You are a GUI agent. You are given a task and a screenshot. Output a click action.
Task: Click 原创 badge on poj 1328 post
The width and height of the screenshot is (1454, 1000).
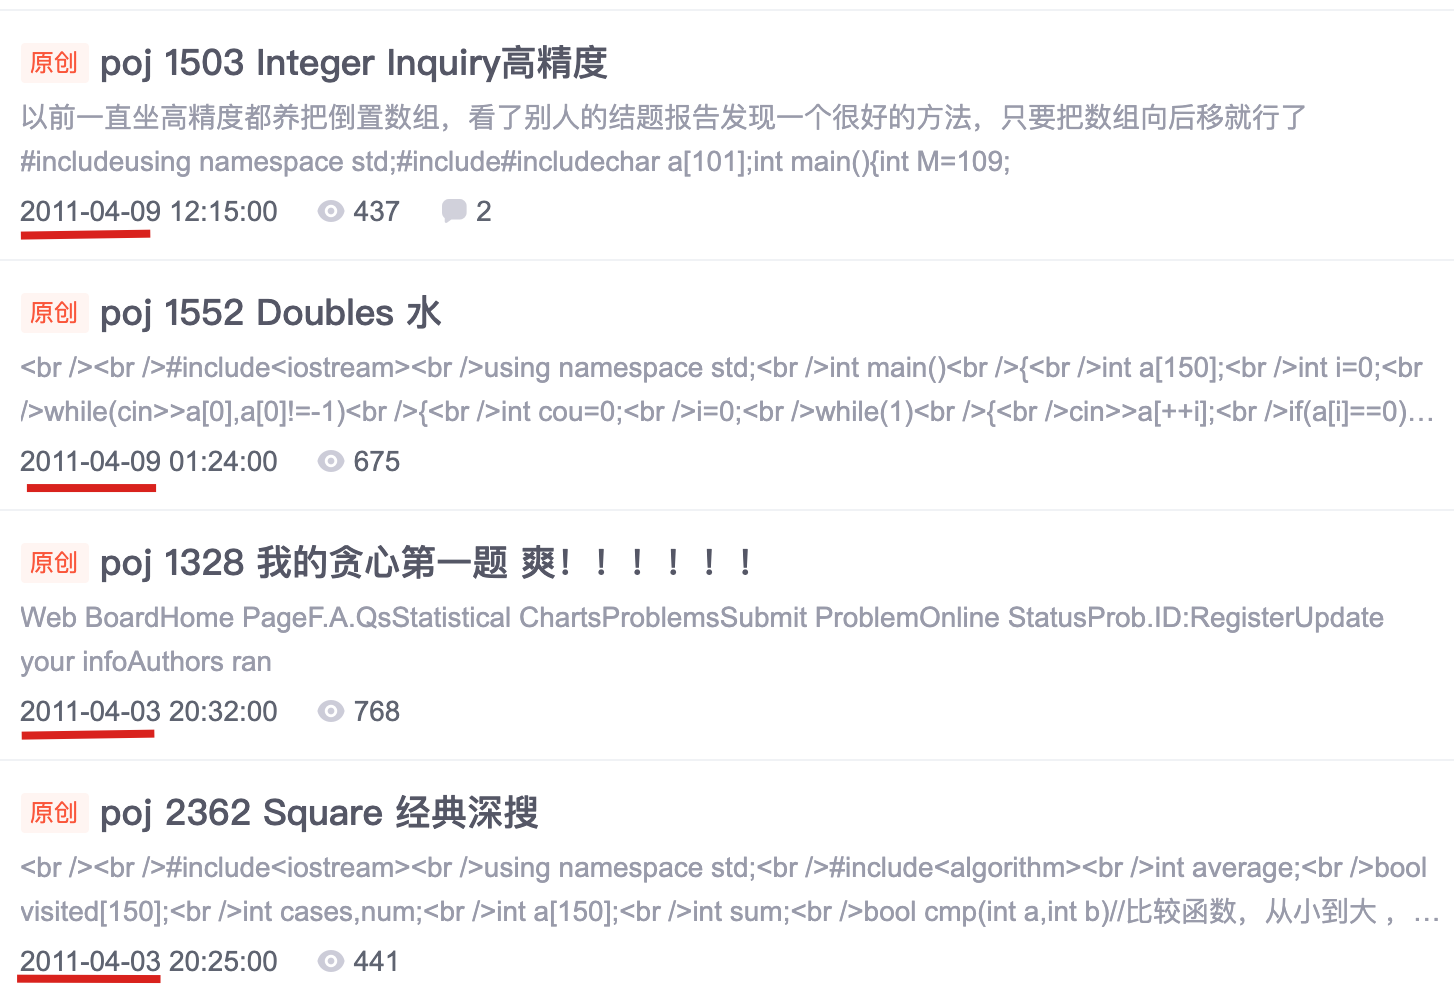click(54, 563)
